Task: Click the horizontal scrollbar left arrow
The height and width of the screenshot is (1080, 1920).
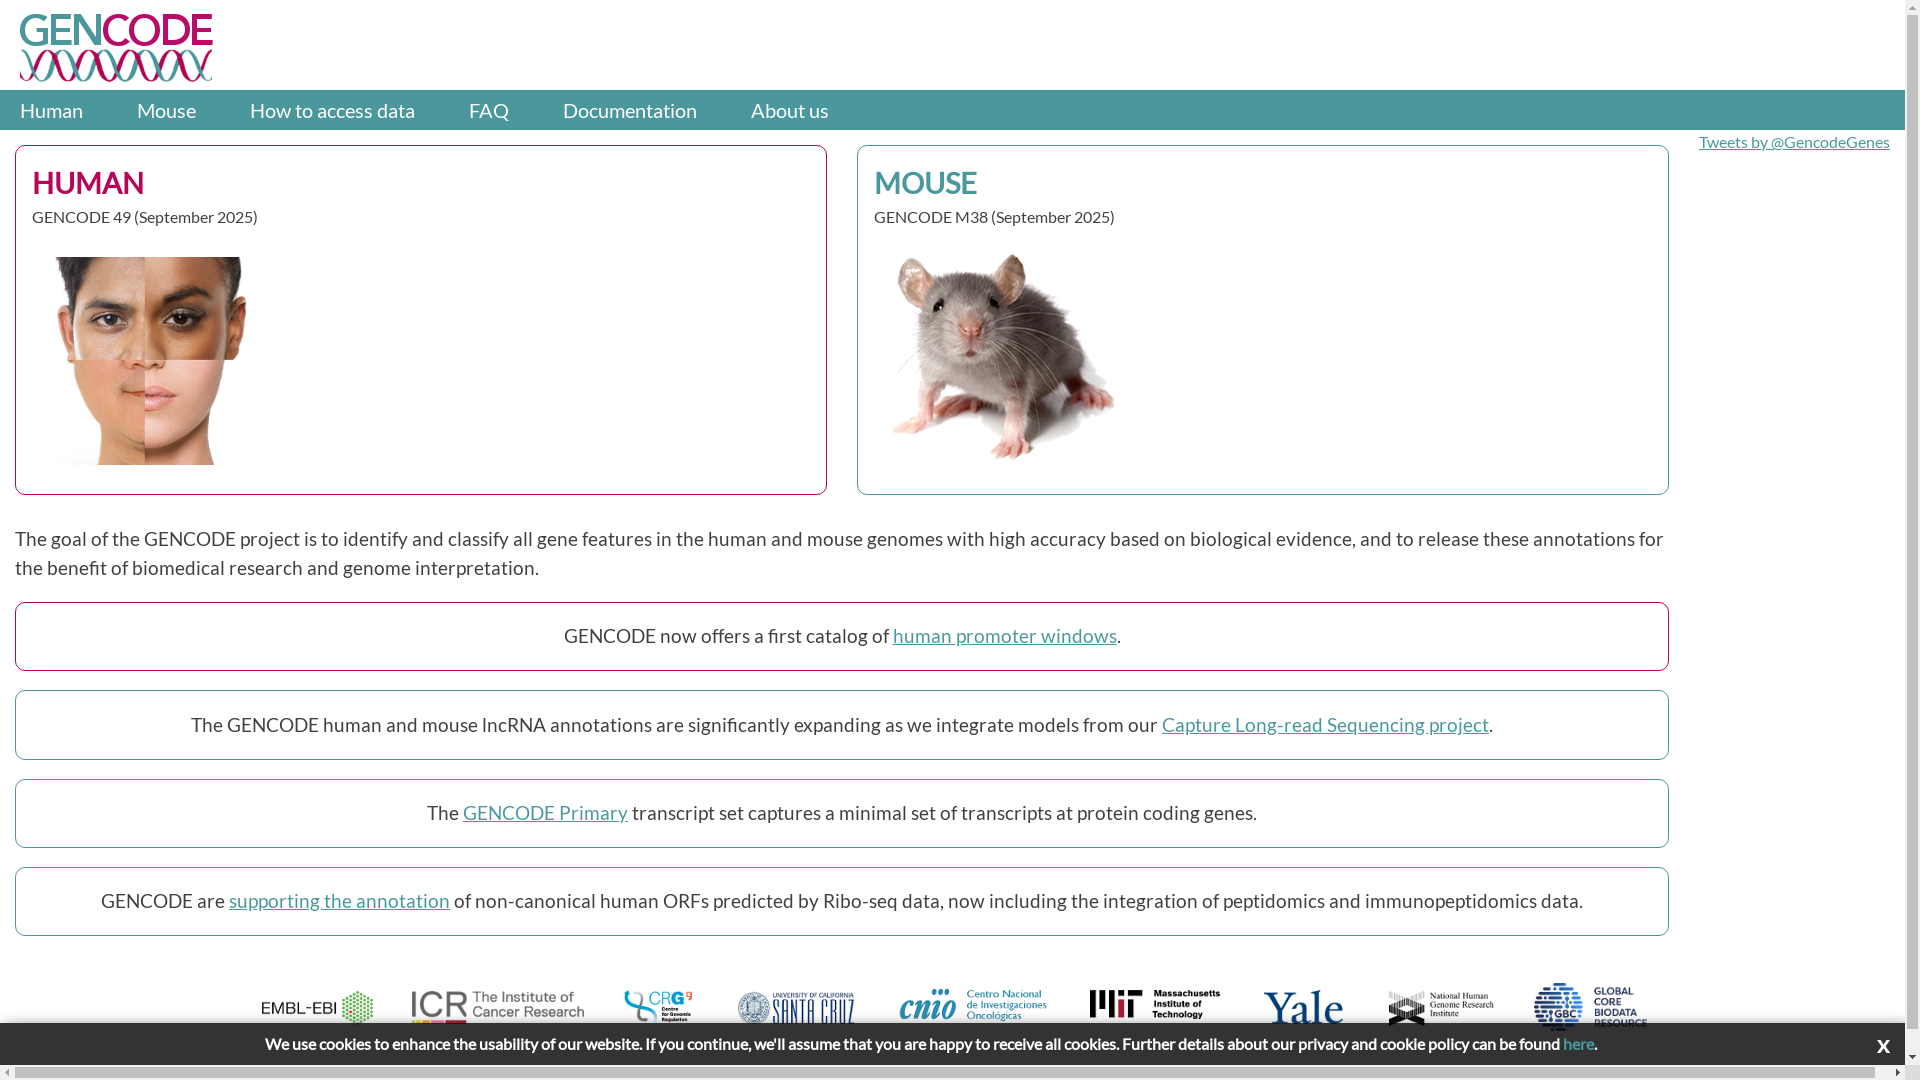Action: tap(7, 1073)
